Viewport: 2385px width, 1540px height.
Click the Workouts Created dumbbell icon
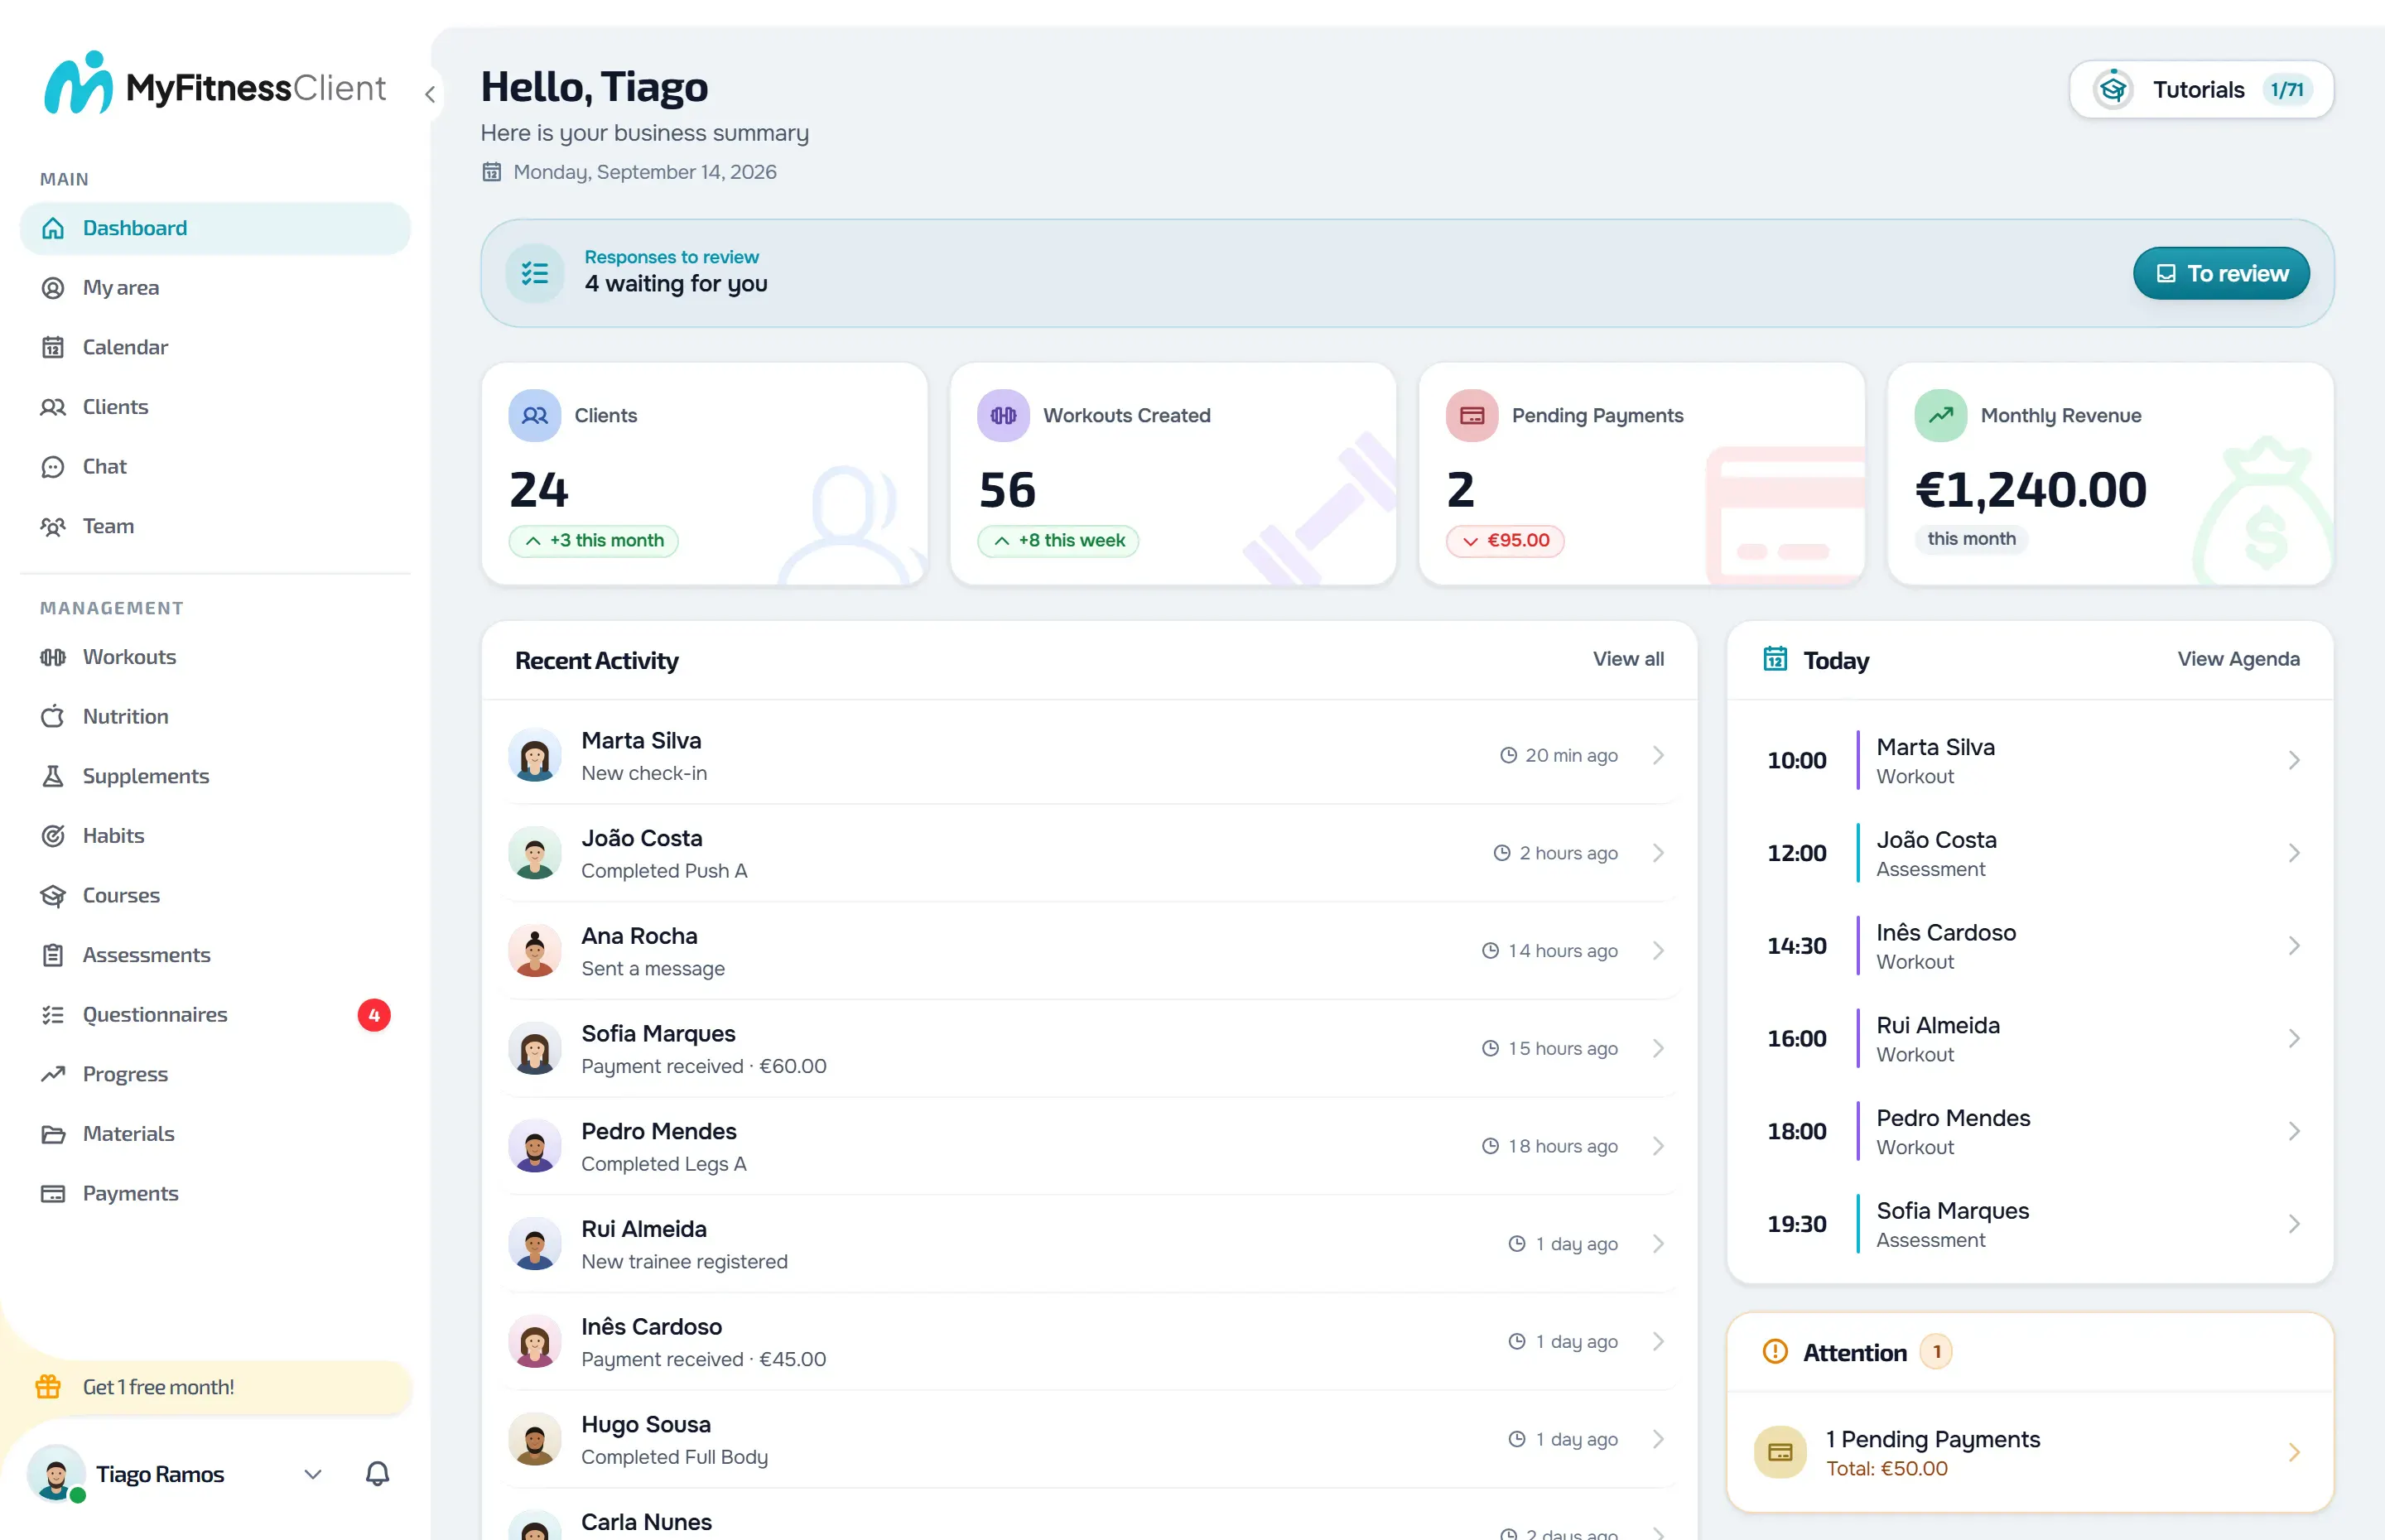tap(1003, 415)
